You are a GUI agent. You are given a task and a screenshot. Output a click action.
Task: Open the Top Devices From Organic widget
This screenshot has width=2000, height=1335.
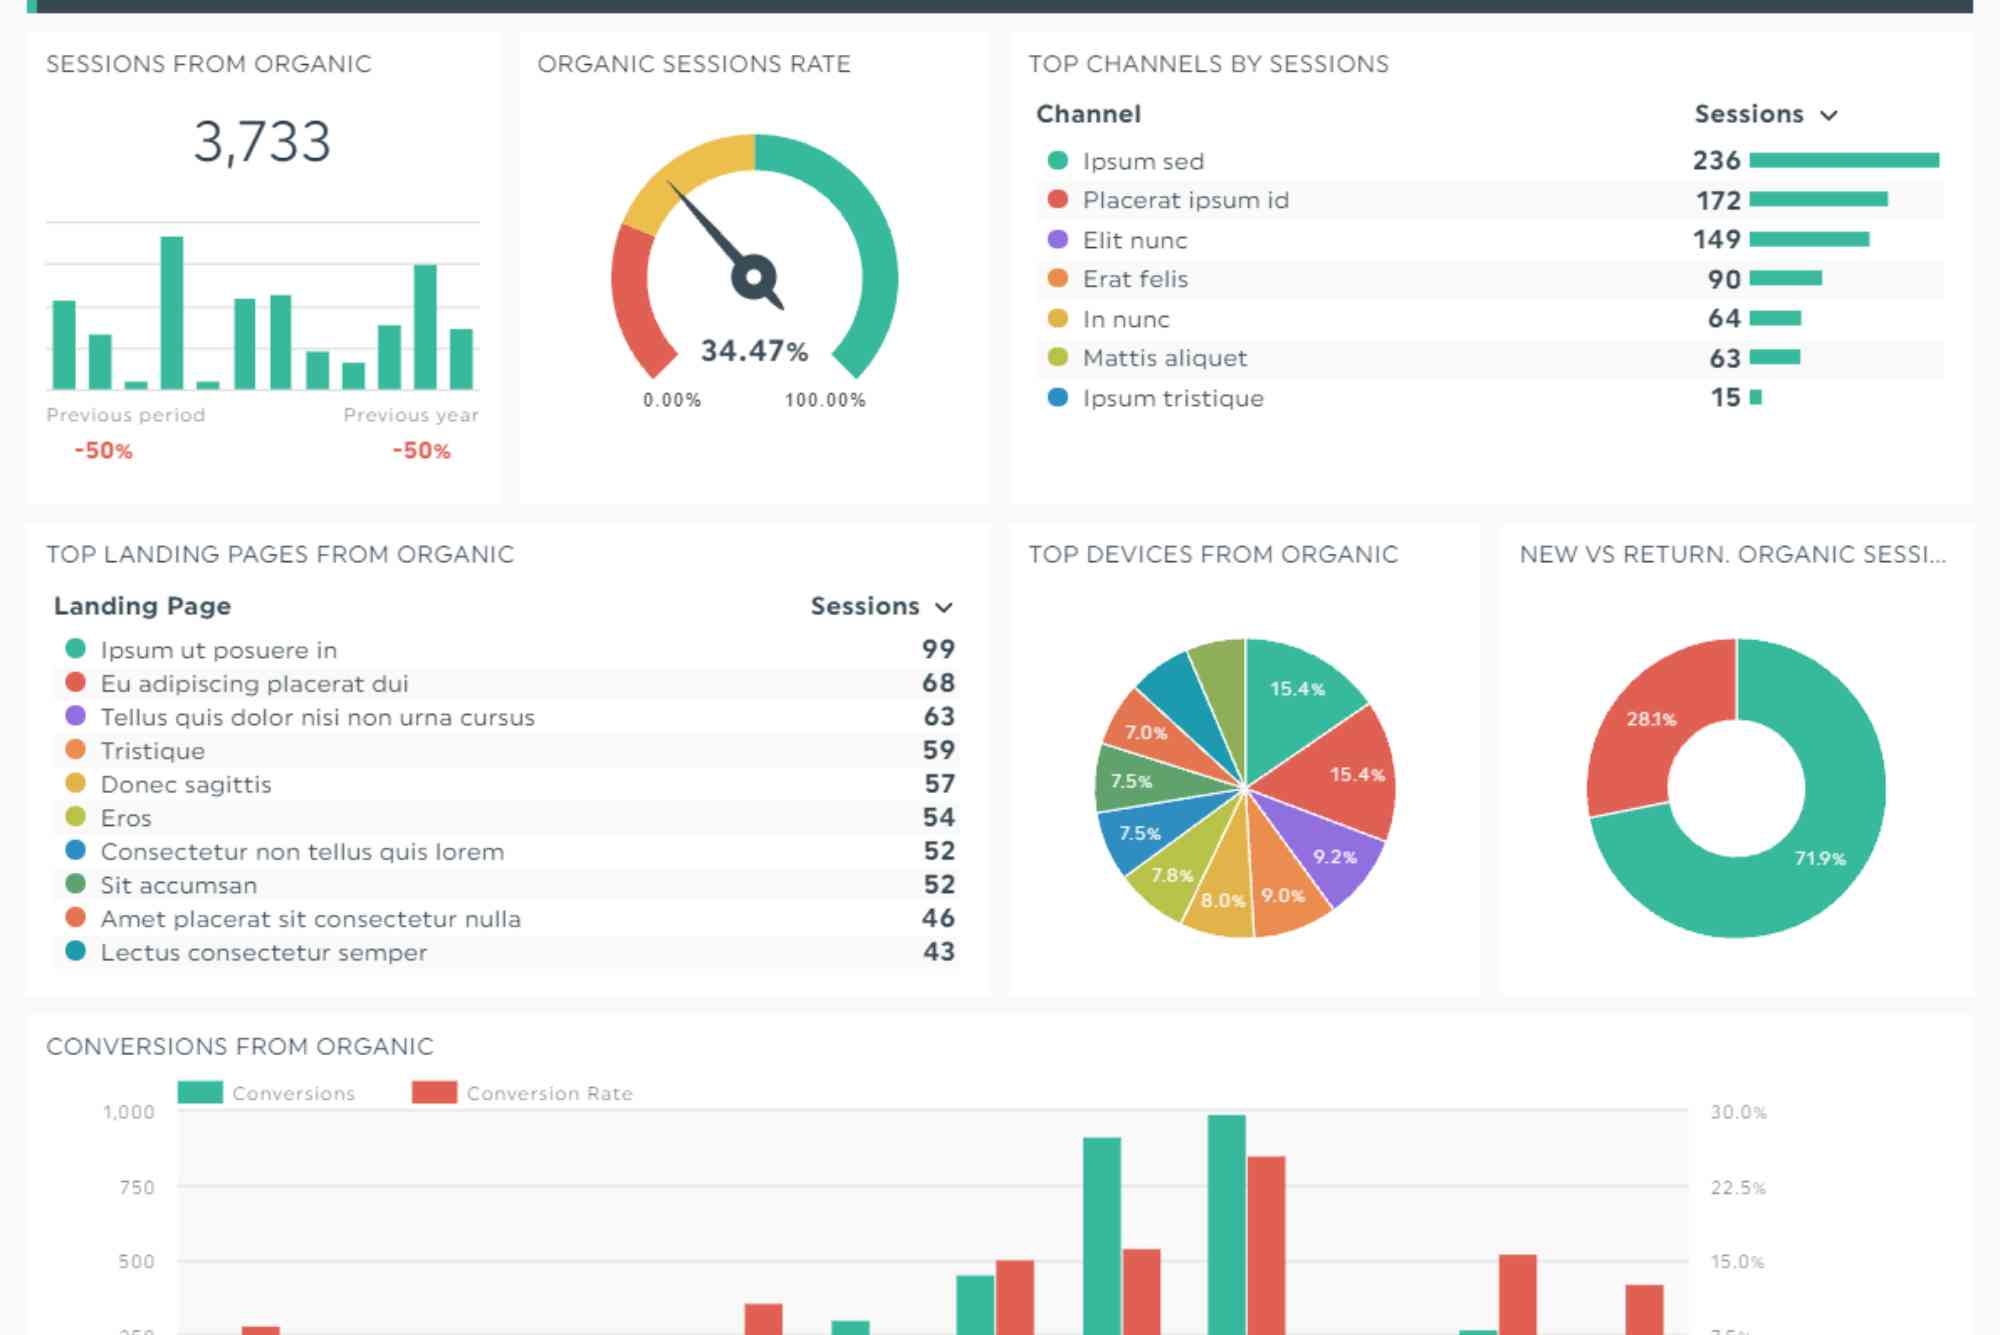click(x=1214, y=554)
